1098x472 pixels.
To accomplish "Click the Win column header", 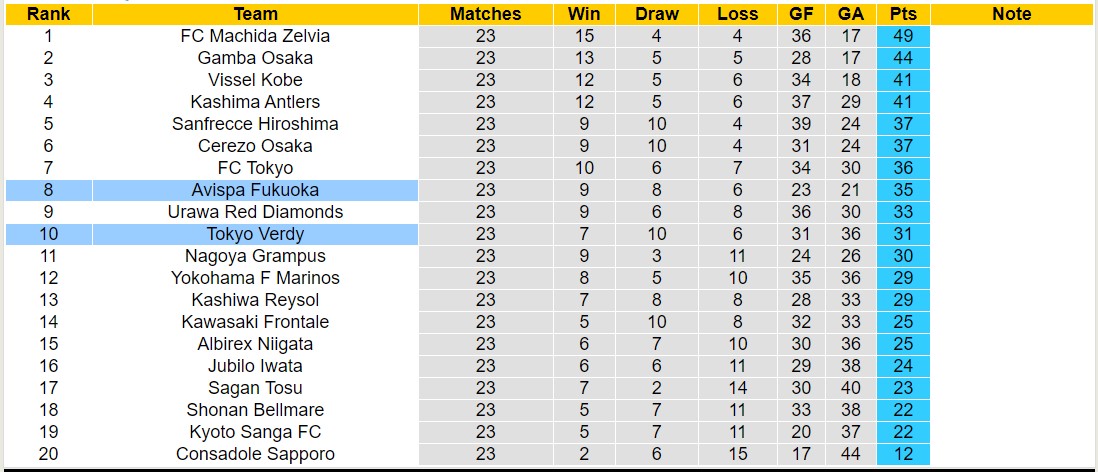I will pos(584,14).
